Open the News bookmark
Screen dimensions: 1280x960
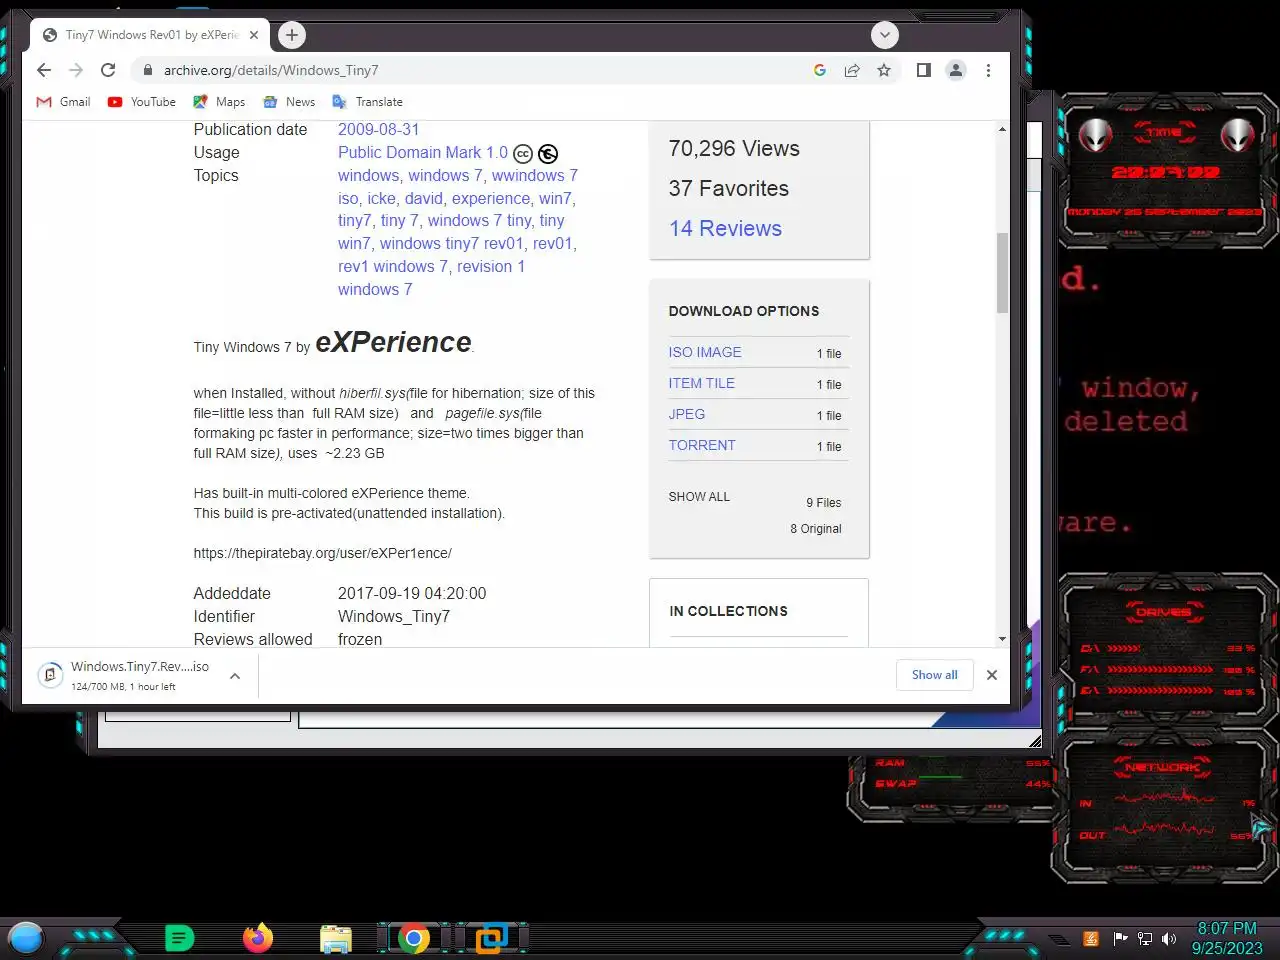tap(289, 102)
